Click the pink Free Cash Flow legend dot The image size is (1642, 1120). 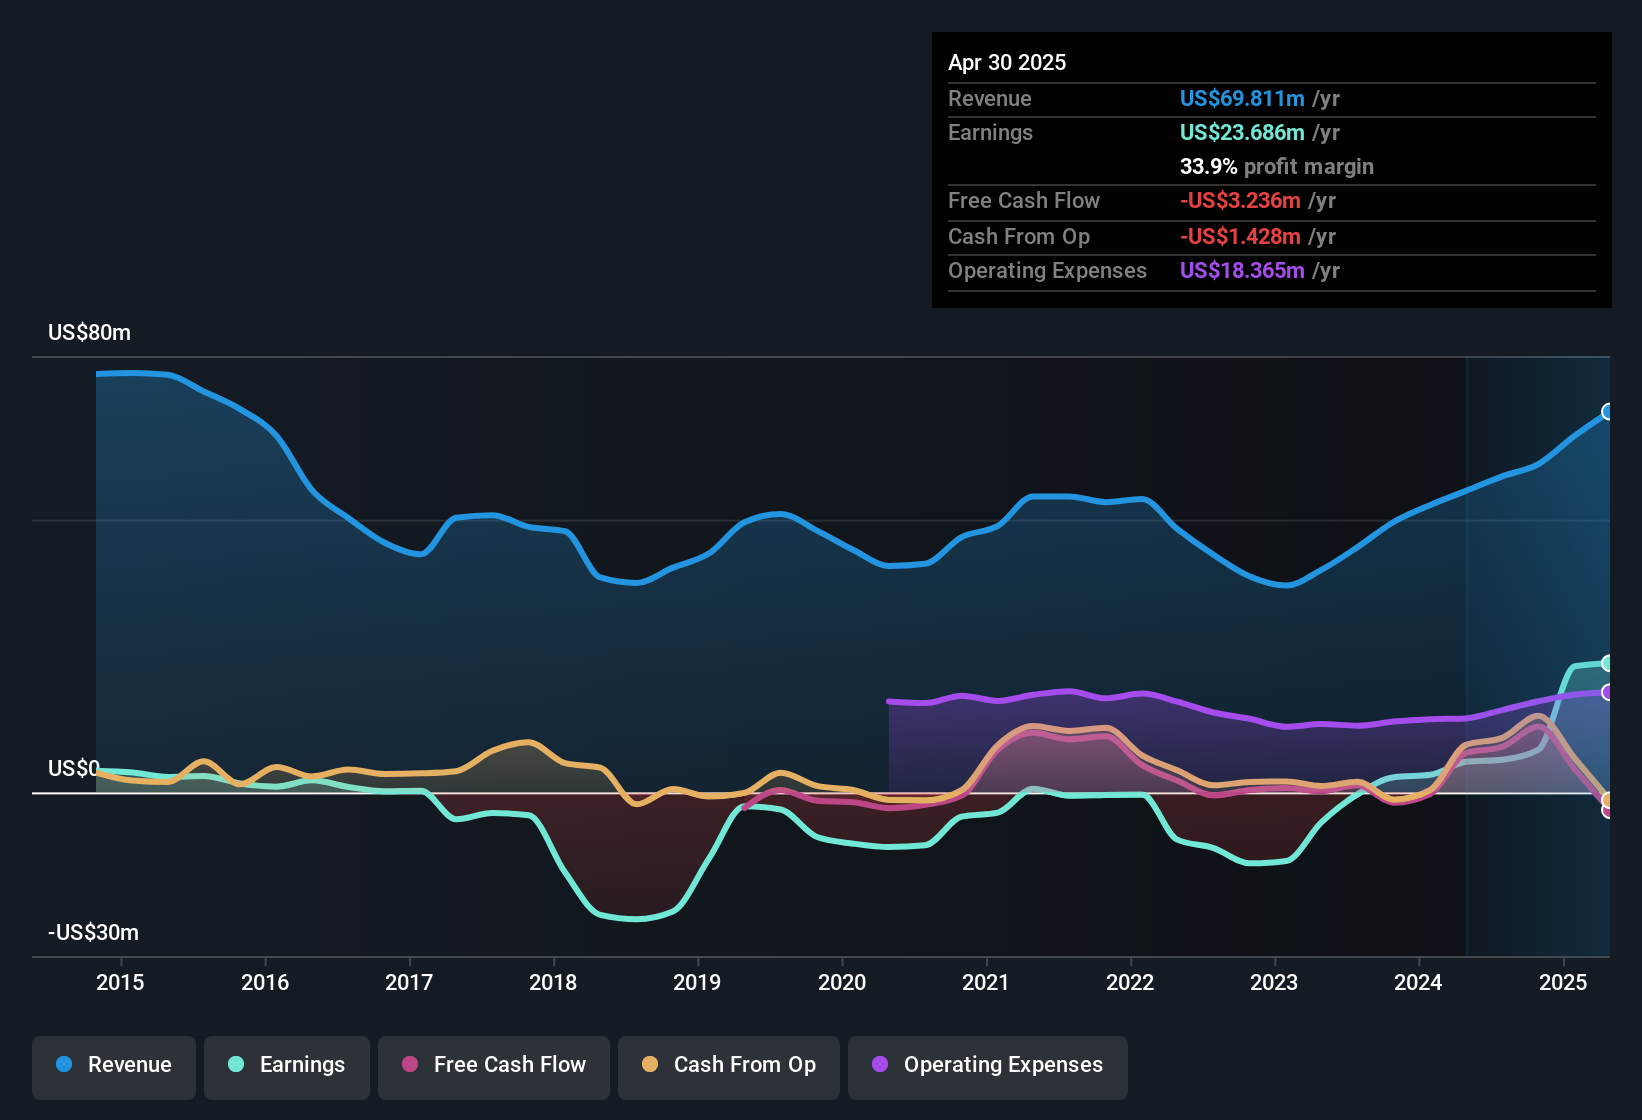click(410, 1064)
